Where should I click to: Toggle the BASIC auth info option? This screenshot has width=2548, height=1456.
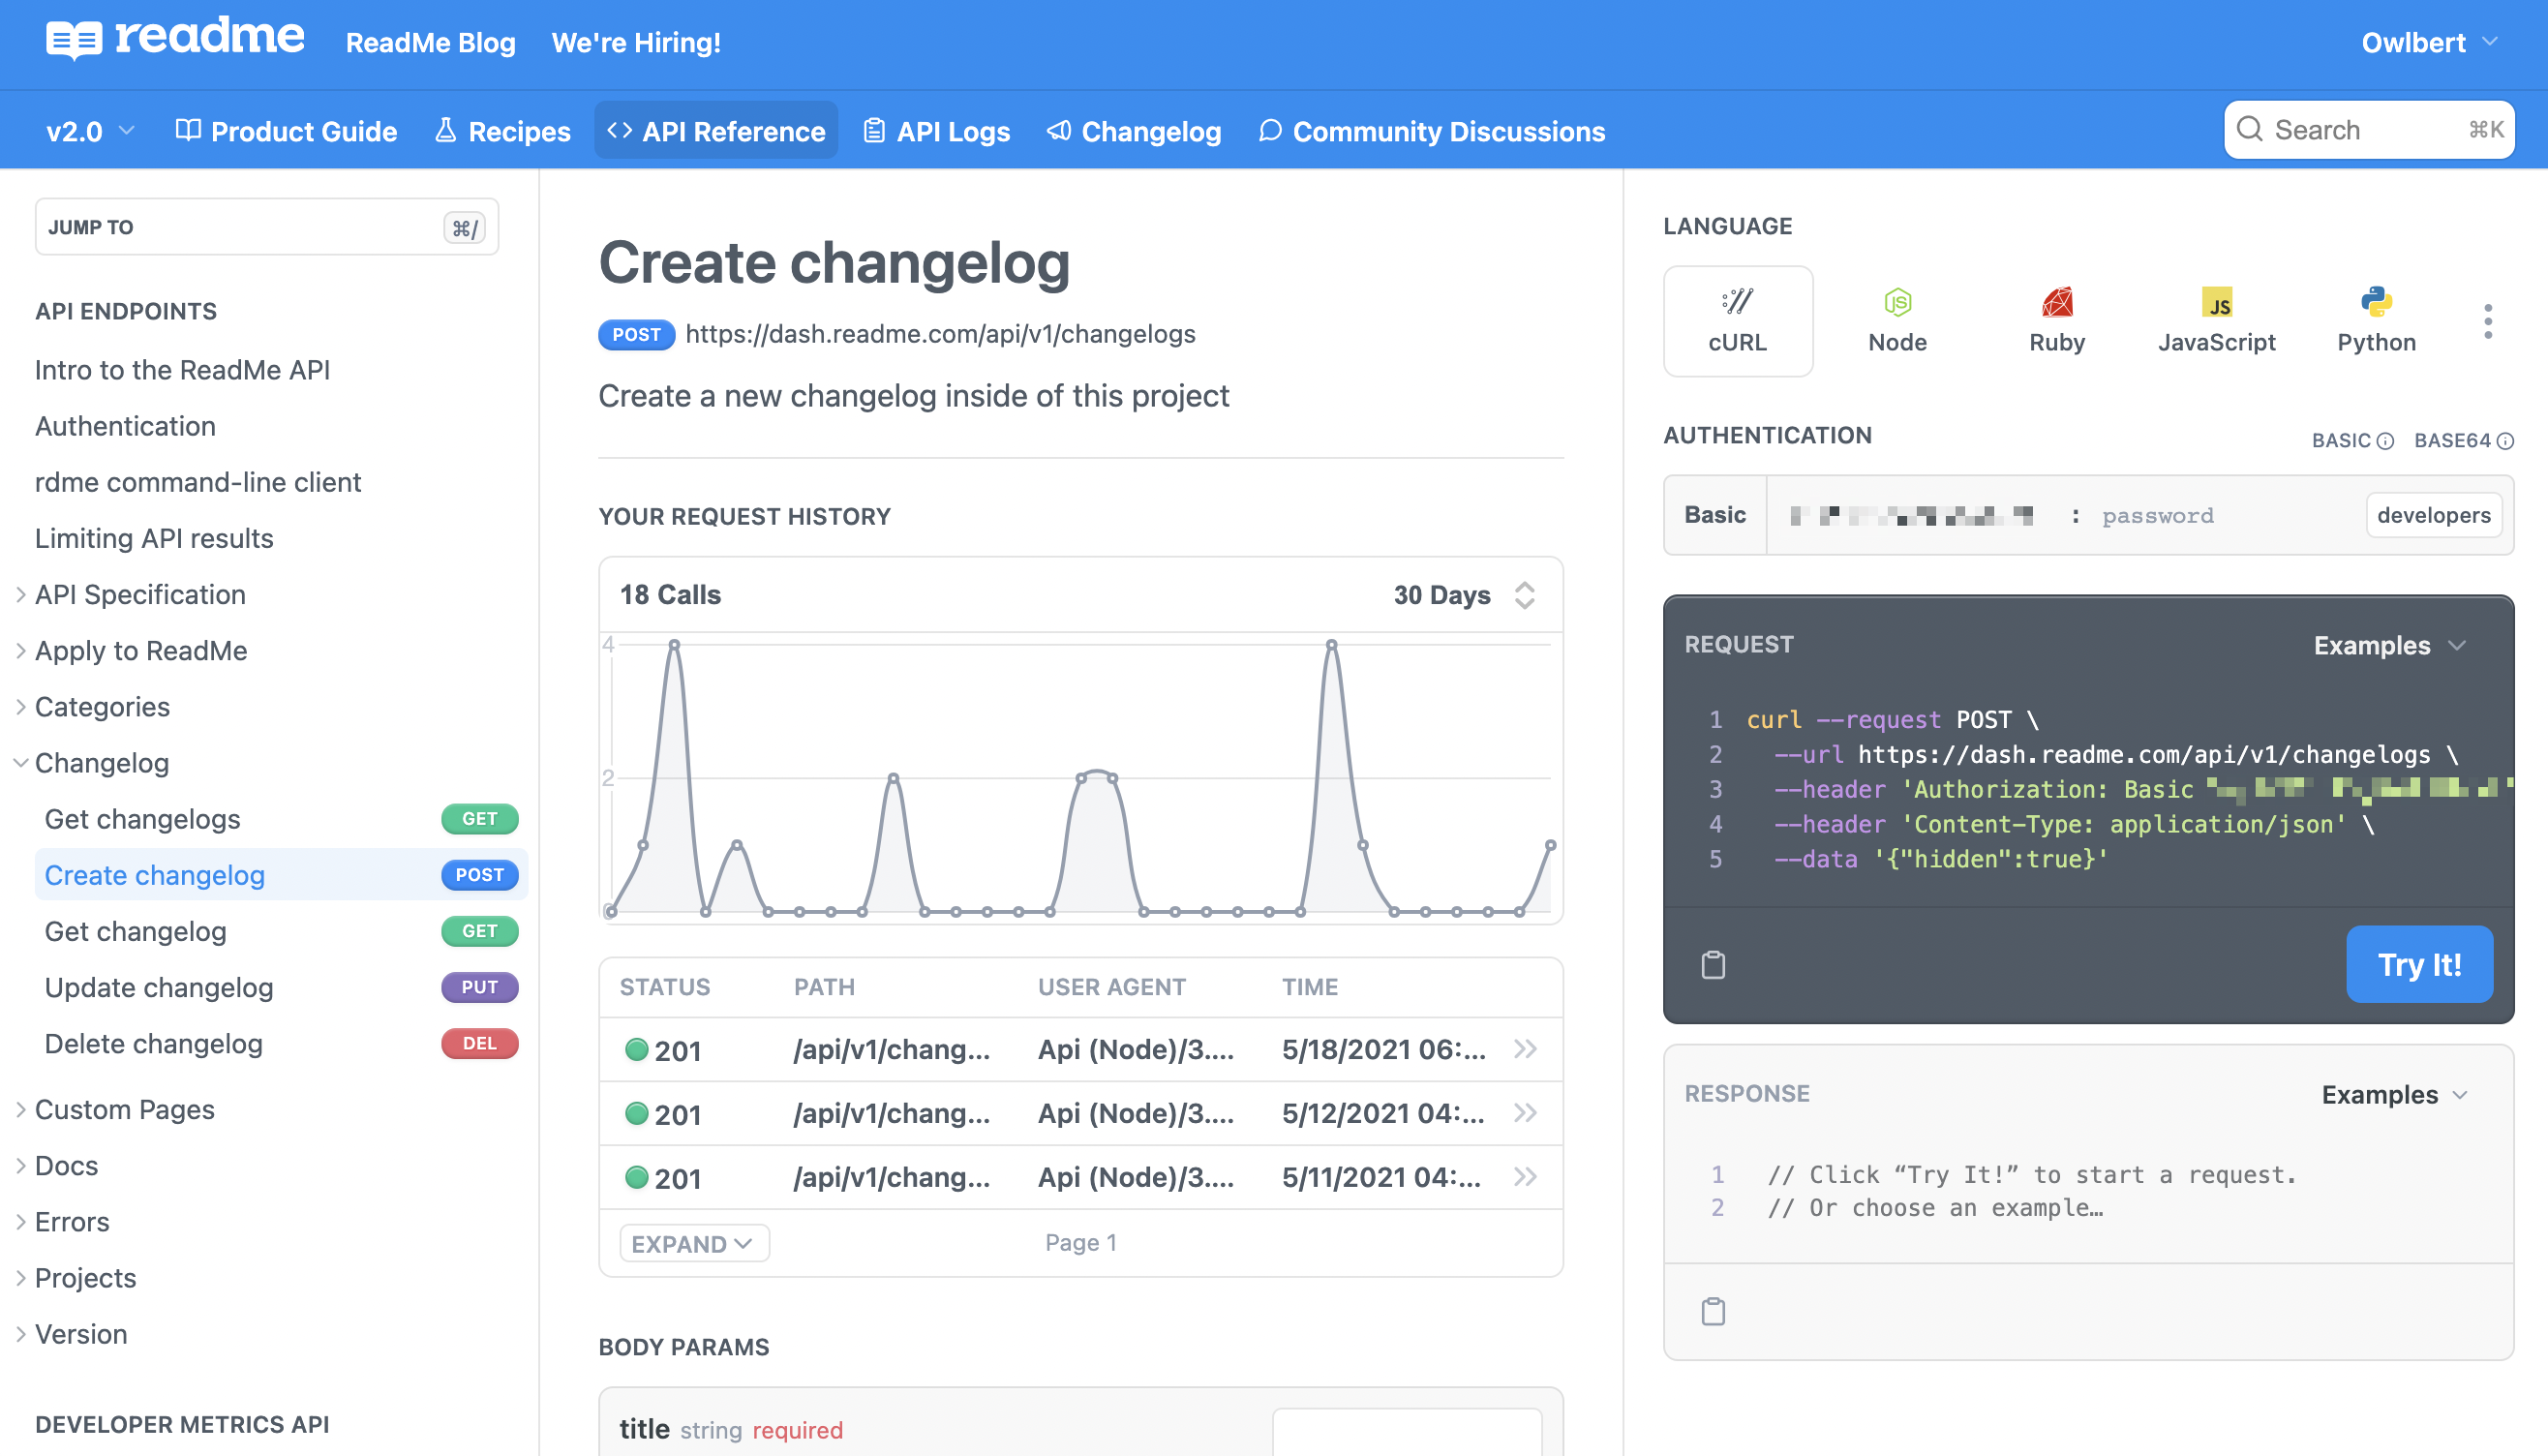[x=2351, y=441]
